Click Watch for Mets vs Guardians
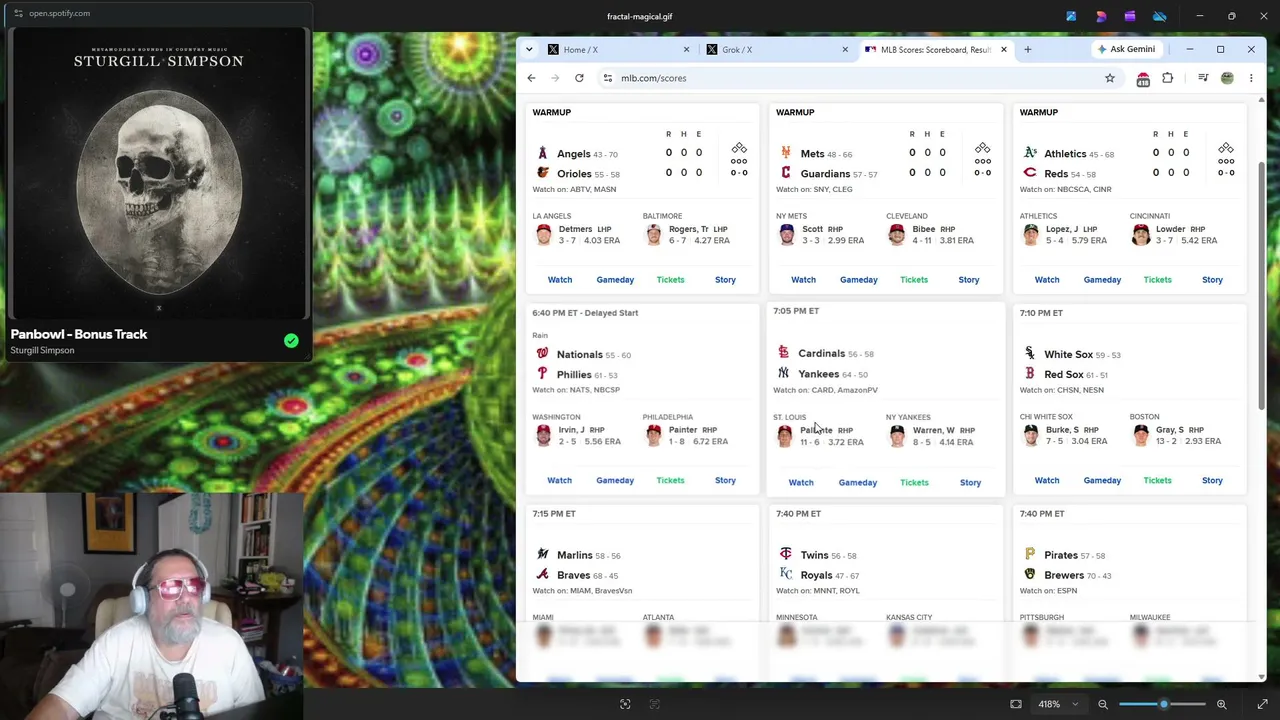Screen dimensions: 1280x720 coord(803,280)
